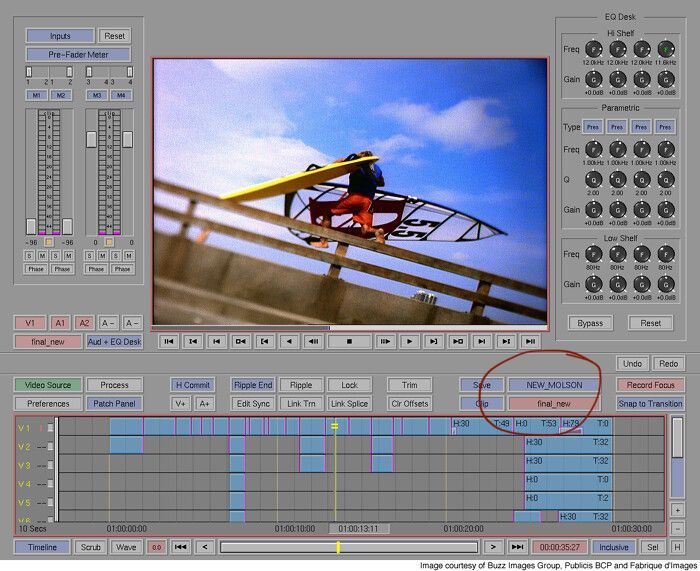Open the Ripple End option box
Viewport: 700px width, 571px height.
point(253,385)
